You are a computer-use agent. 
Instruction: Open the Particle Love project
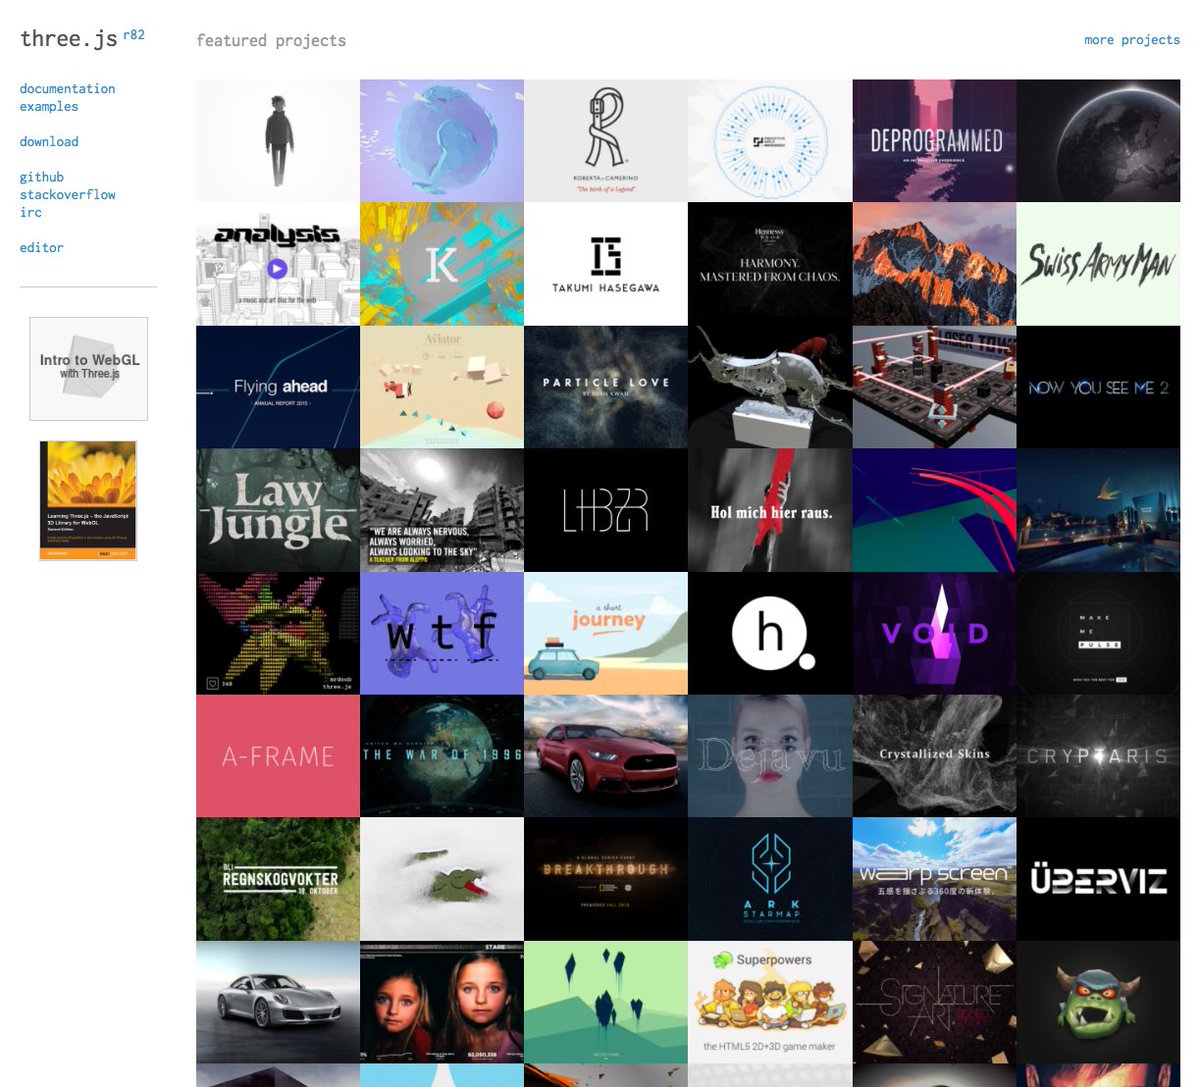[x=606, y=387]
